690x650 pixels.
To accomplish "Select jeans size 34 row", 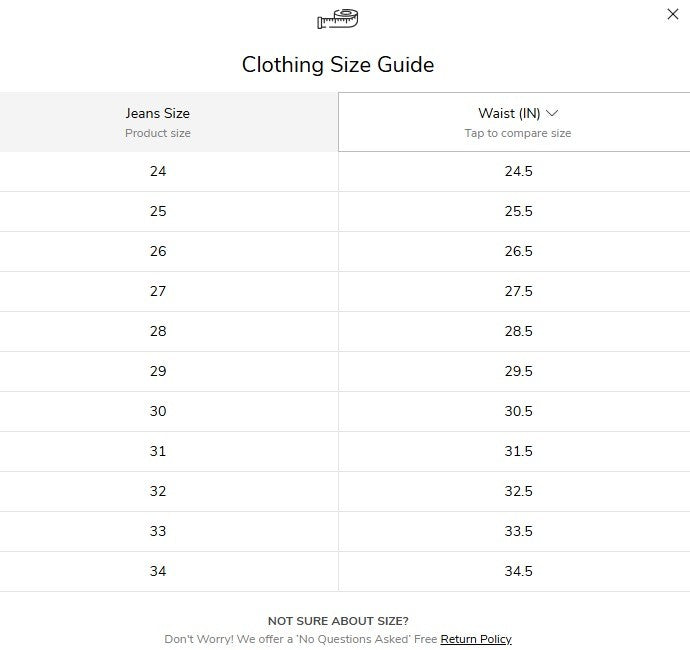I will 158,571.
